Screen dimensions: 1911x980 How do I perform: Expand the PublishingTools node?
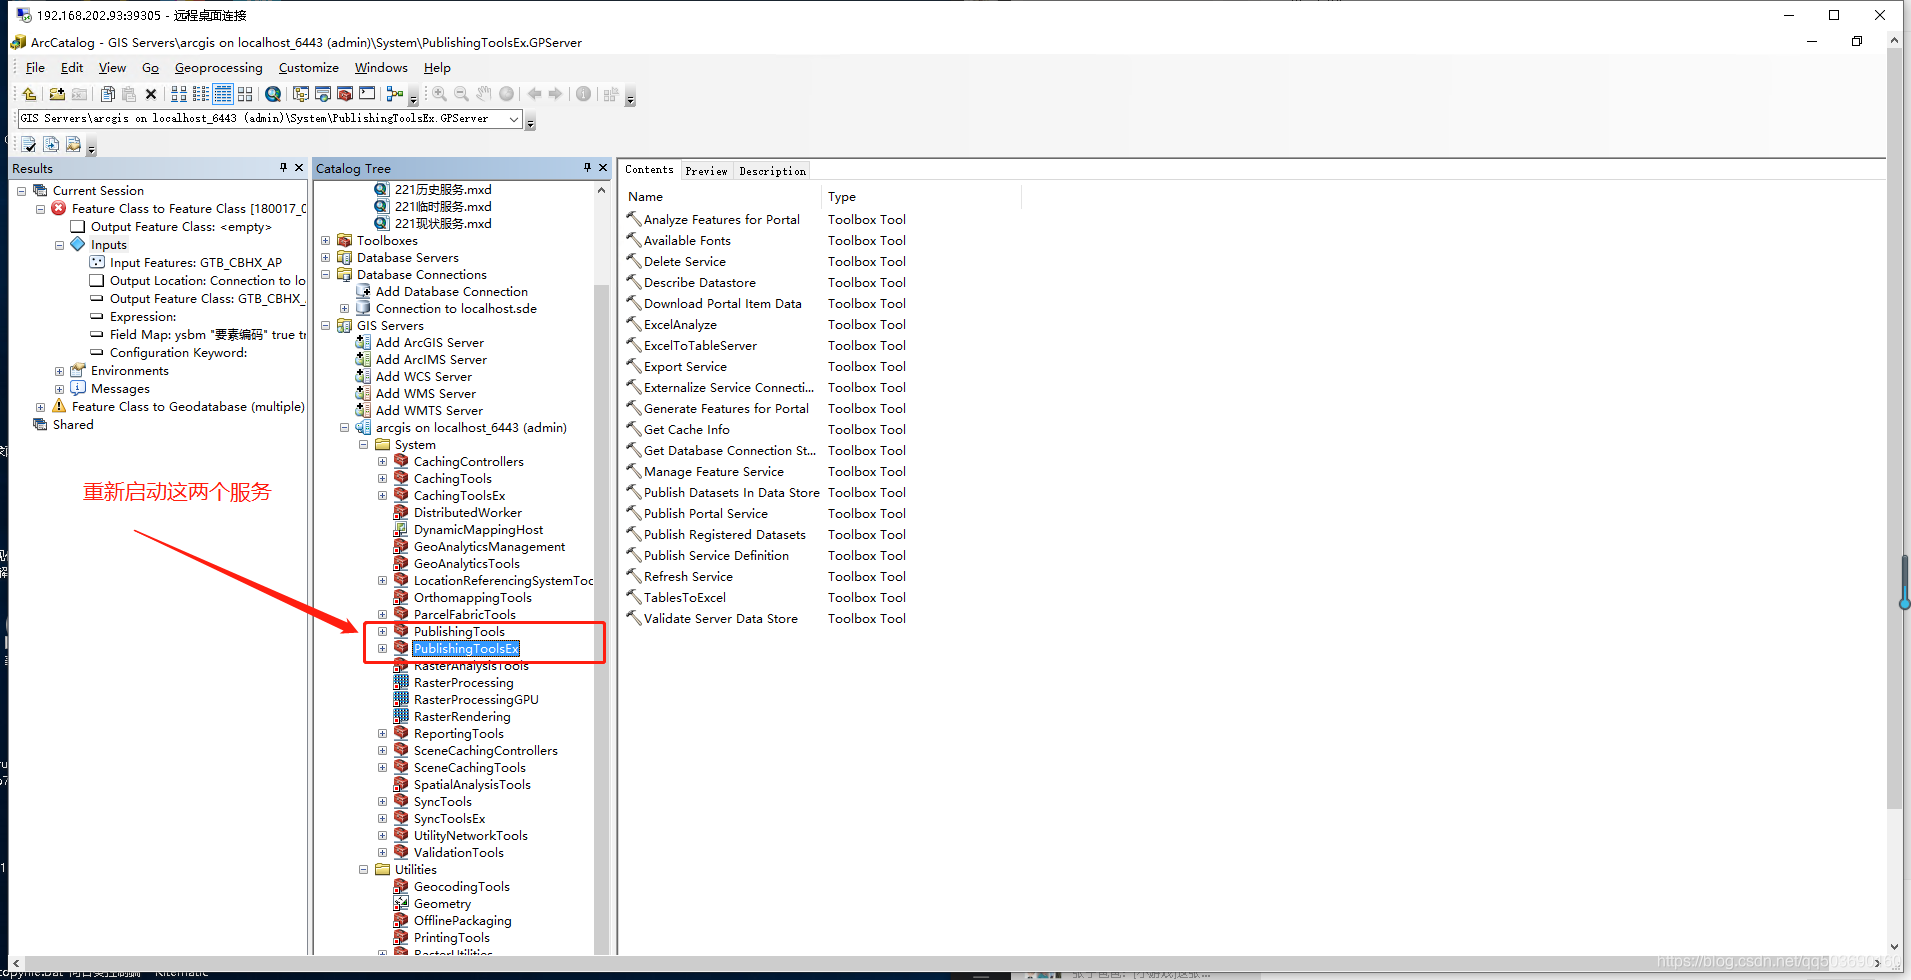pos(383,631)
